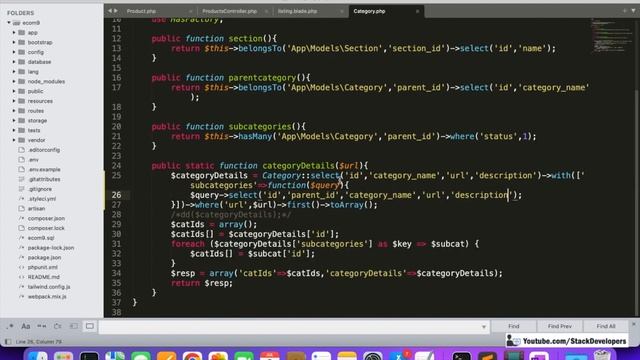The image size is (640, 360).
Task: Open Launchpad from the Dock
Action: click(63, 355)
